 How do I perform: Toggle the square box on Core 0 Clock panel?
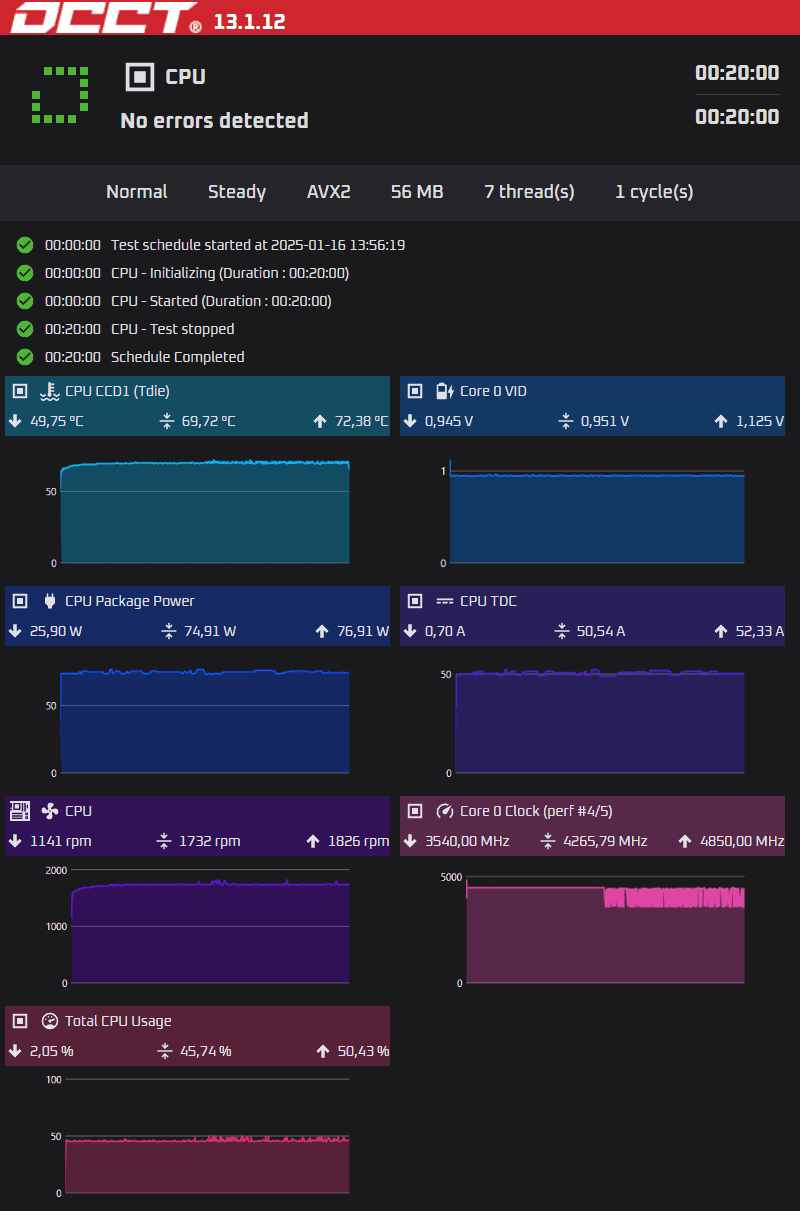coord(414,811)
